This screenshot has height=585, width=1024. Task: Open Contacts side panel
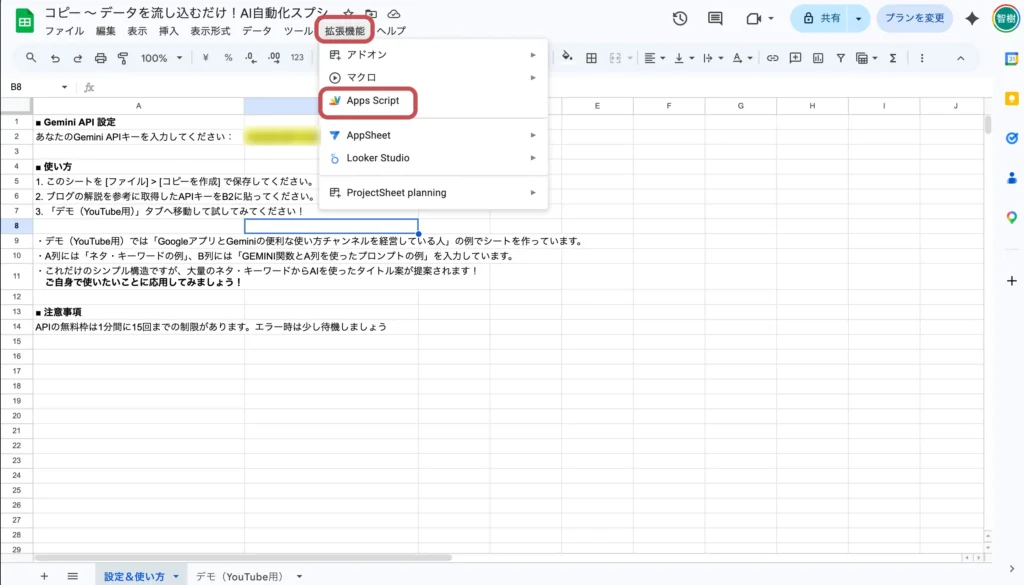pyautogui.click(x=1012, y=178)
